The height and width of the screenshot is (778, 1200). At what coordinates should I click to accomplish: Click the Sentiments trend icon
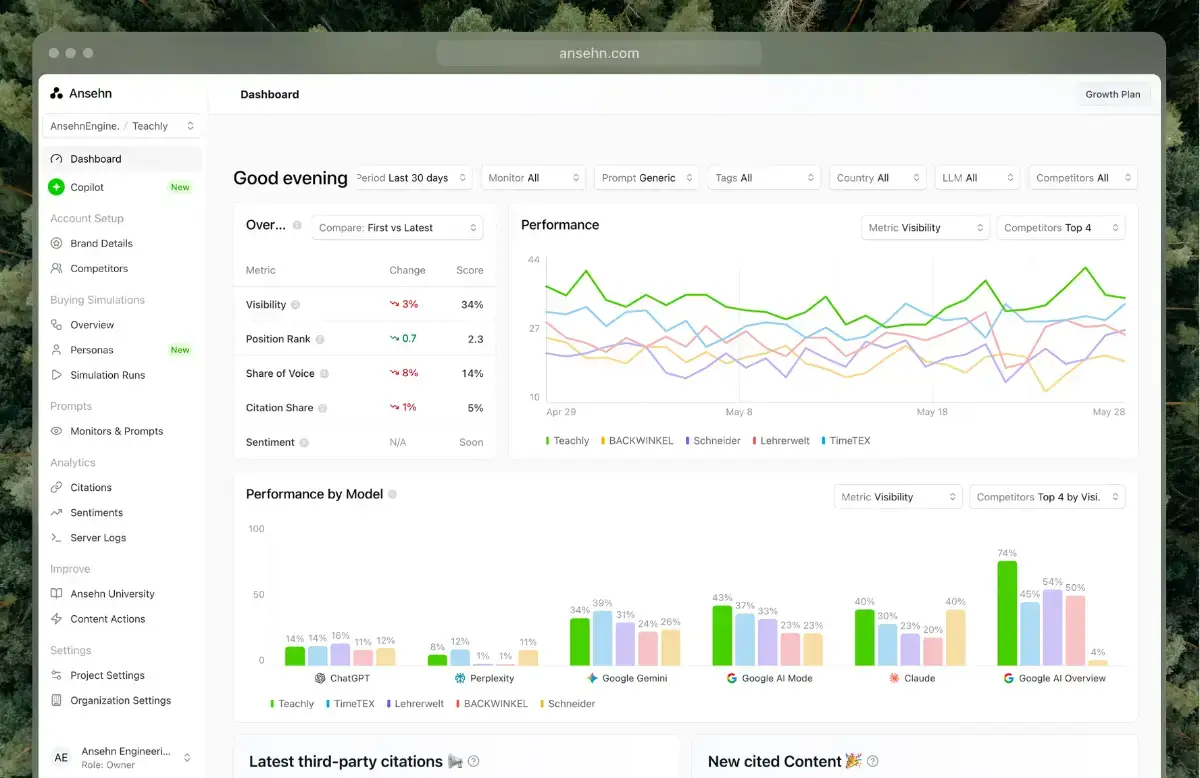pyautogui.click(x=57, y=512)
